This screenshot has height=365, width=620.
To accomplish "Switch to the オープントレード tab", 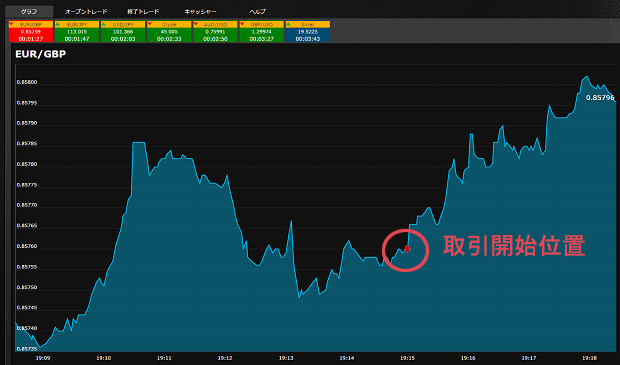I will tap(86, 11).
